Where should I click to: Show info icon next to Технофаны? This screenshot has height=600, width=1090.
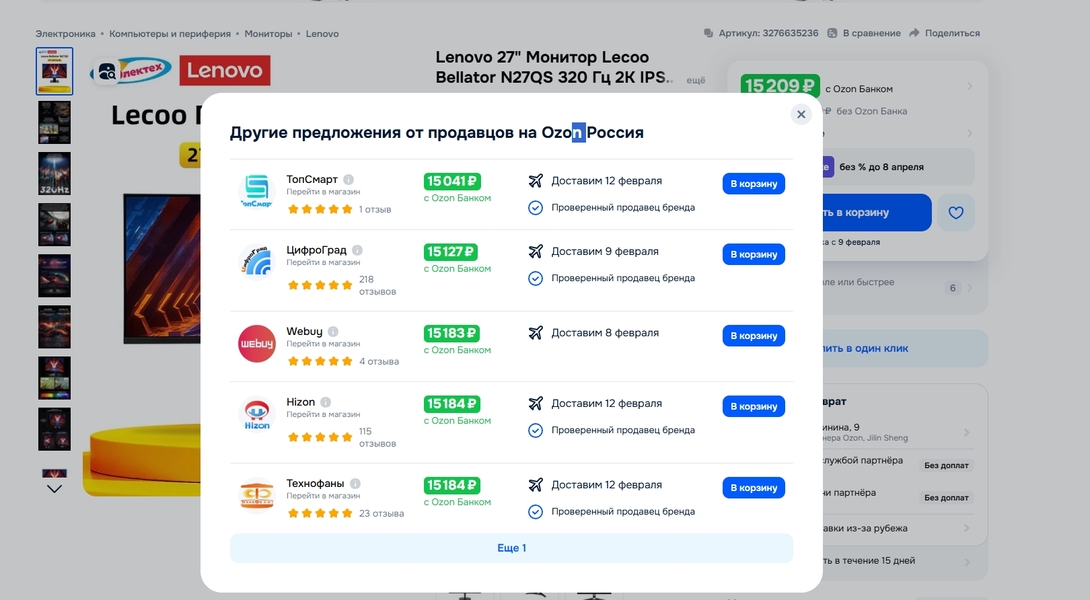[x=355, y=483]
